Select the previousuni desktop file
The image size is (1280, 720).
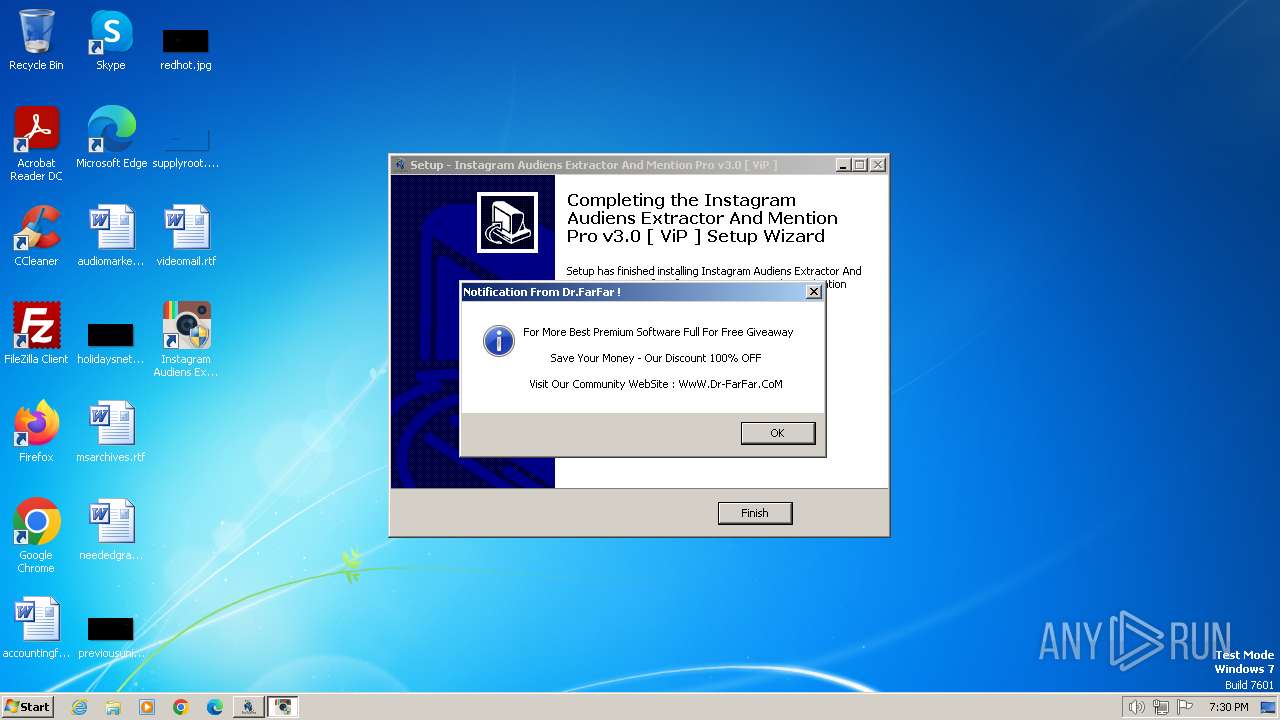[111, 637]
